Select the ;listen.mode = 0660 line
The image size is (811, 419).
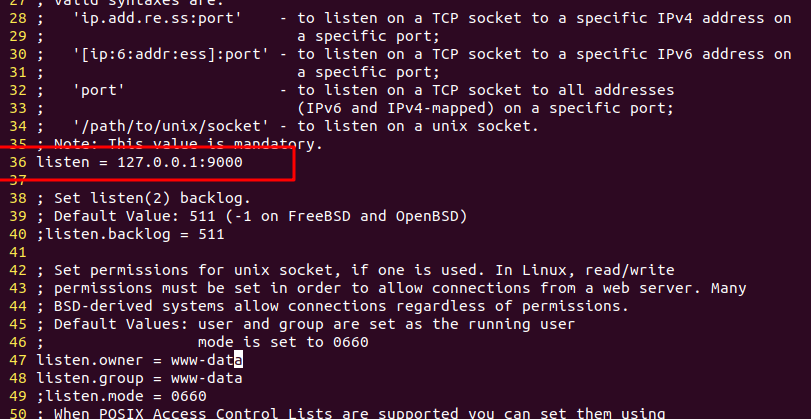(x=122, y=396)
